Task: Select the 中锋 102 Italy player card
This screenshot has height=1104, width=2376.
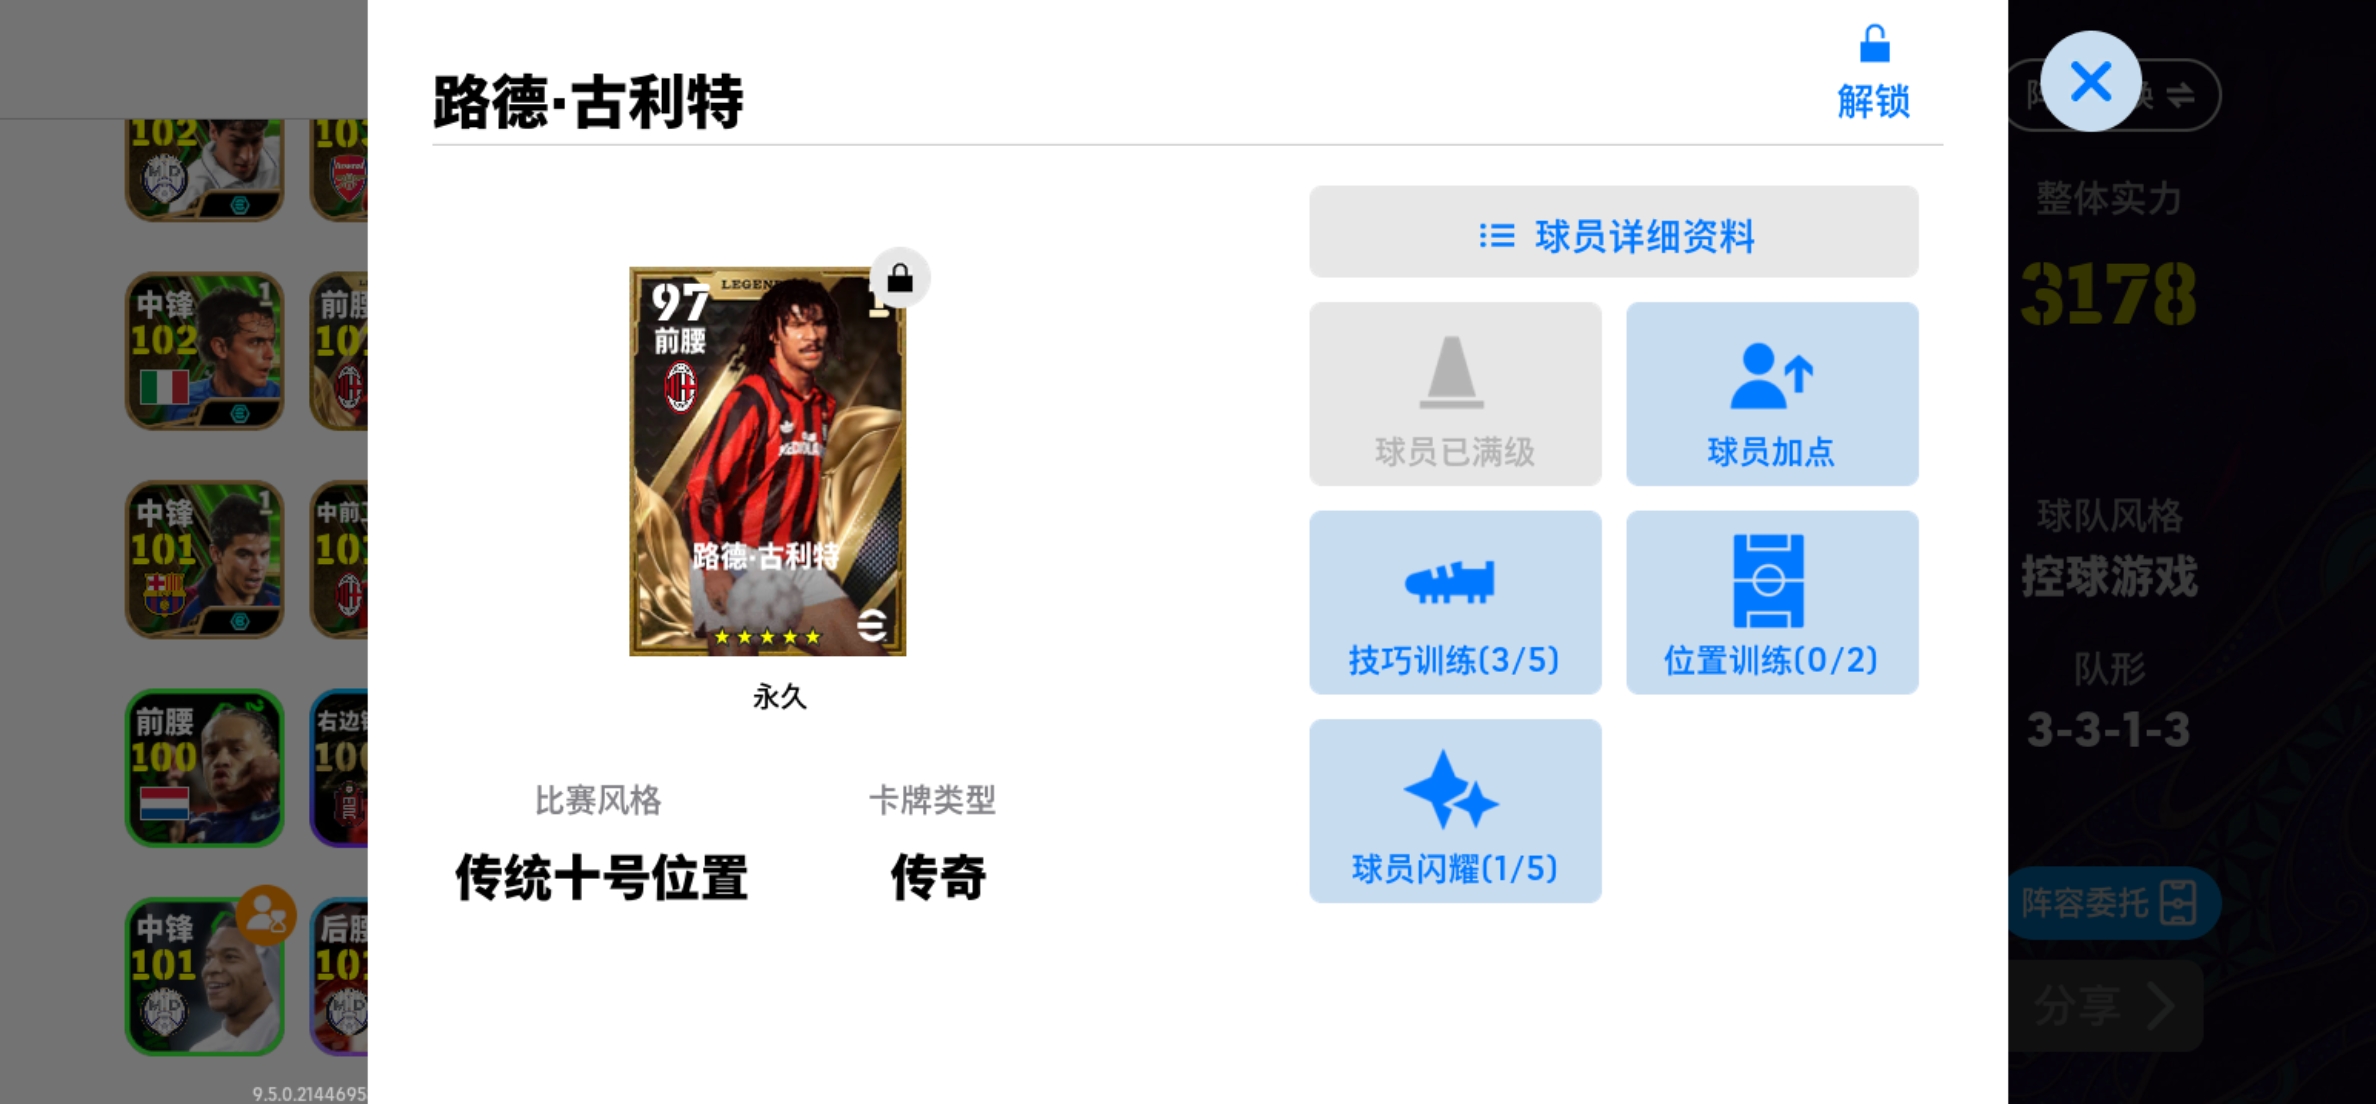Action: pyautogui.click(x=204, y=351)
